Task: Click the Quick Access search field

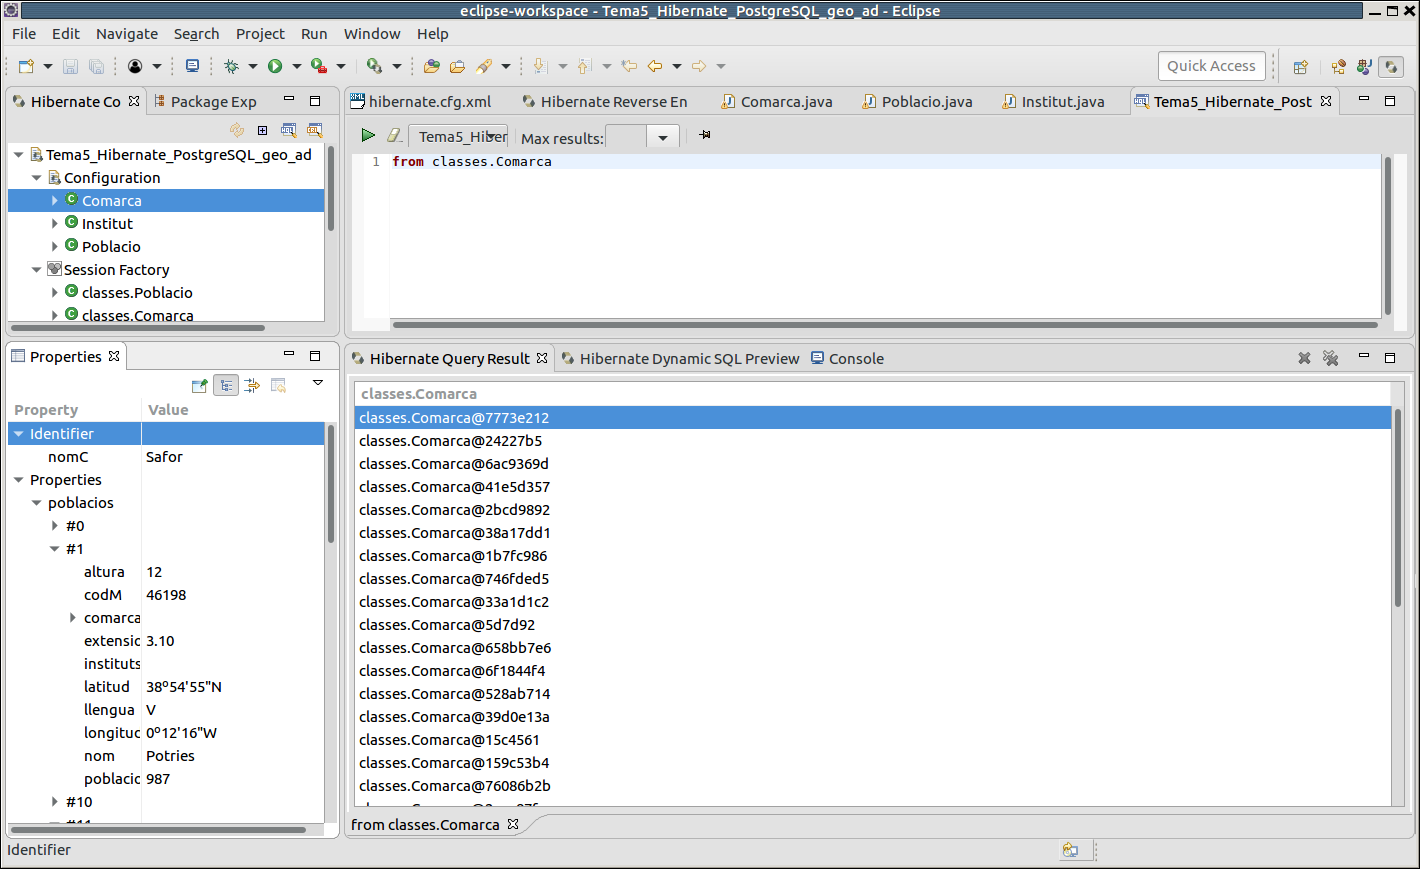Action: click(1211, 66)
